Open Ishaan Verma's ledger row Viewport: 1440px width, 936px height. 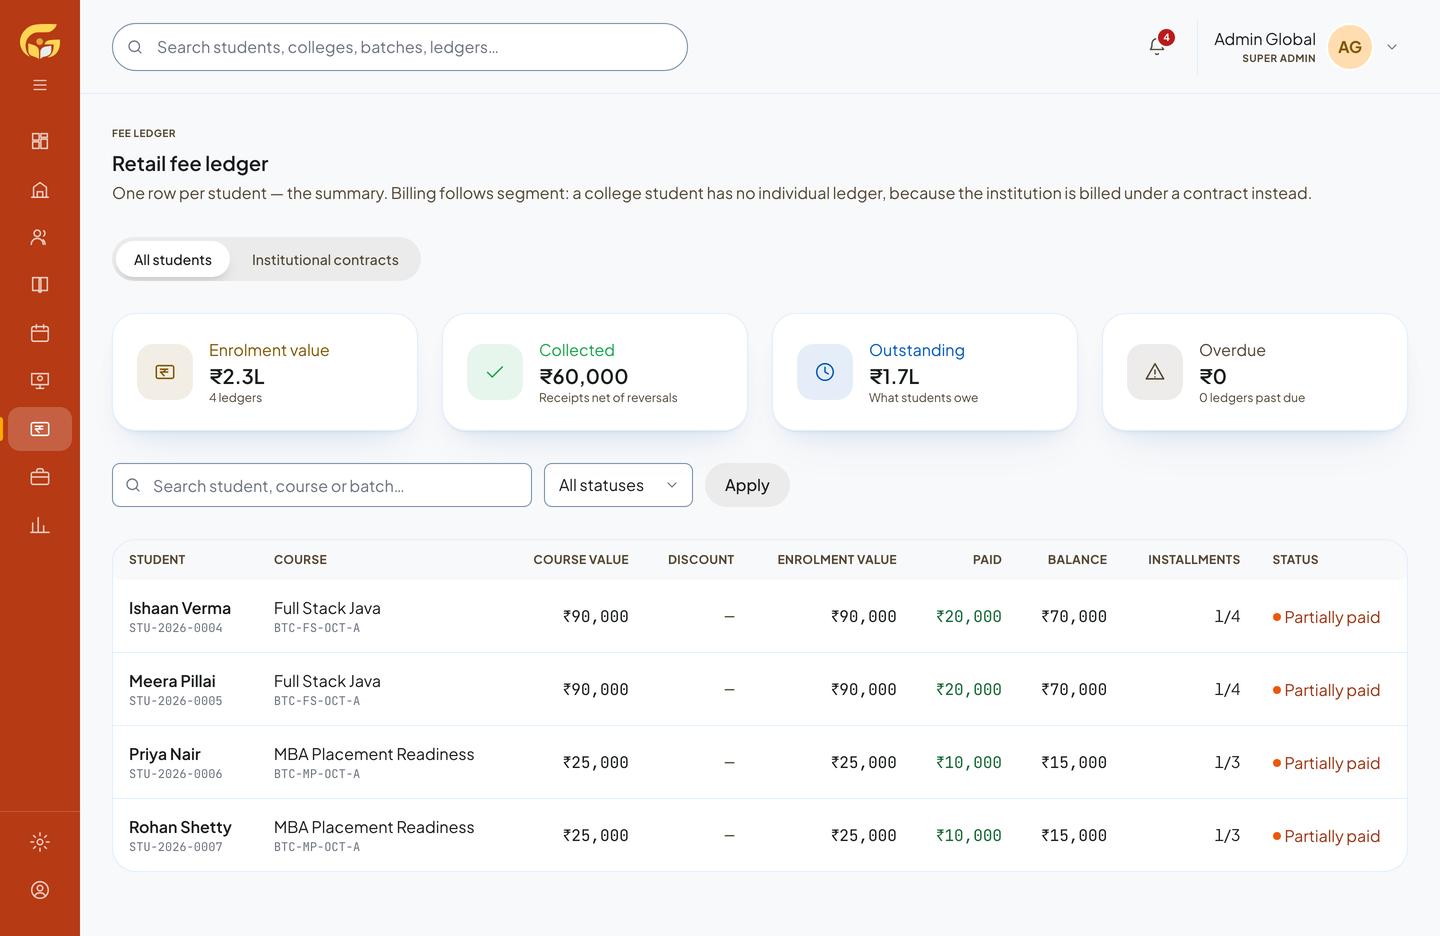click(x=760, y=617)
